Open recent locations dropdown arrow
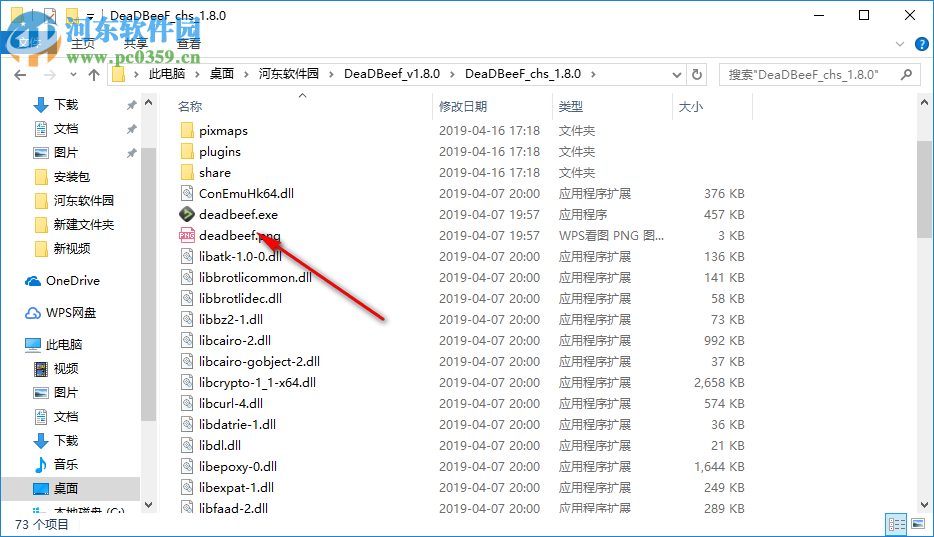 coord(73,74)
